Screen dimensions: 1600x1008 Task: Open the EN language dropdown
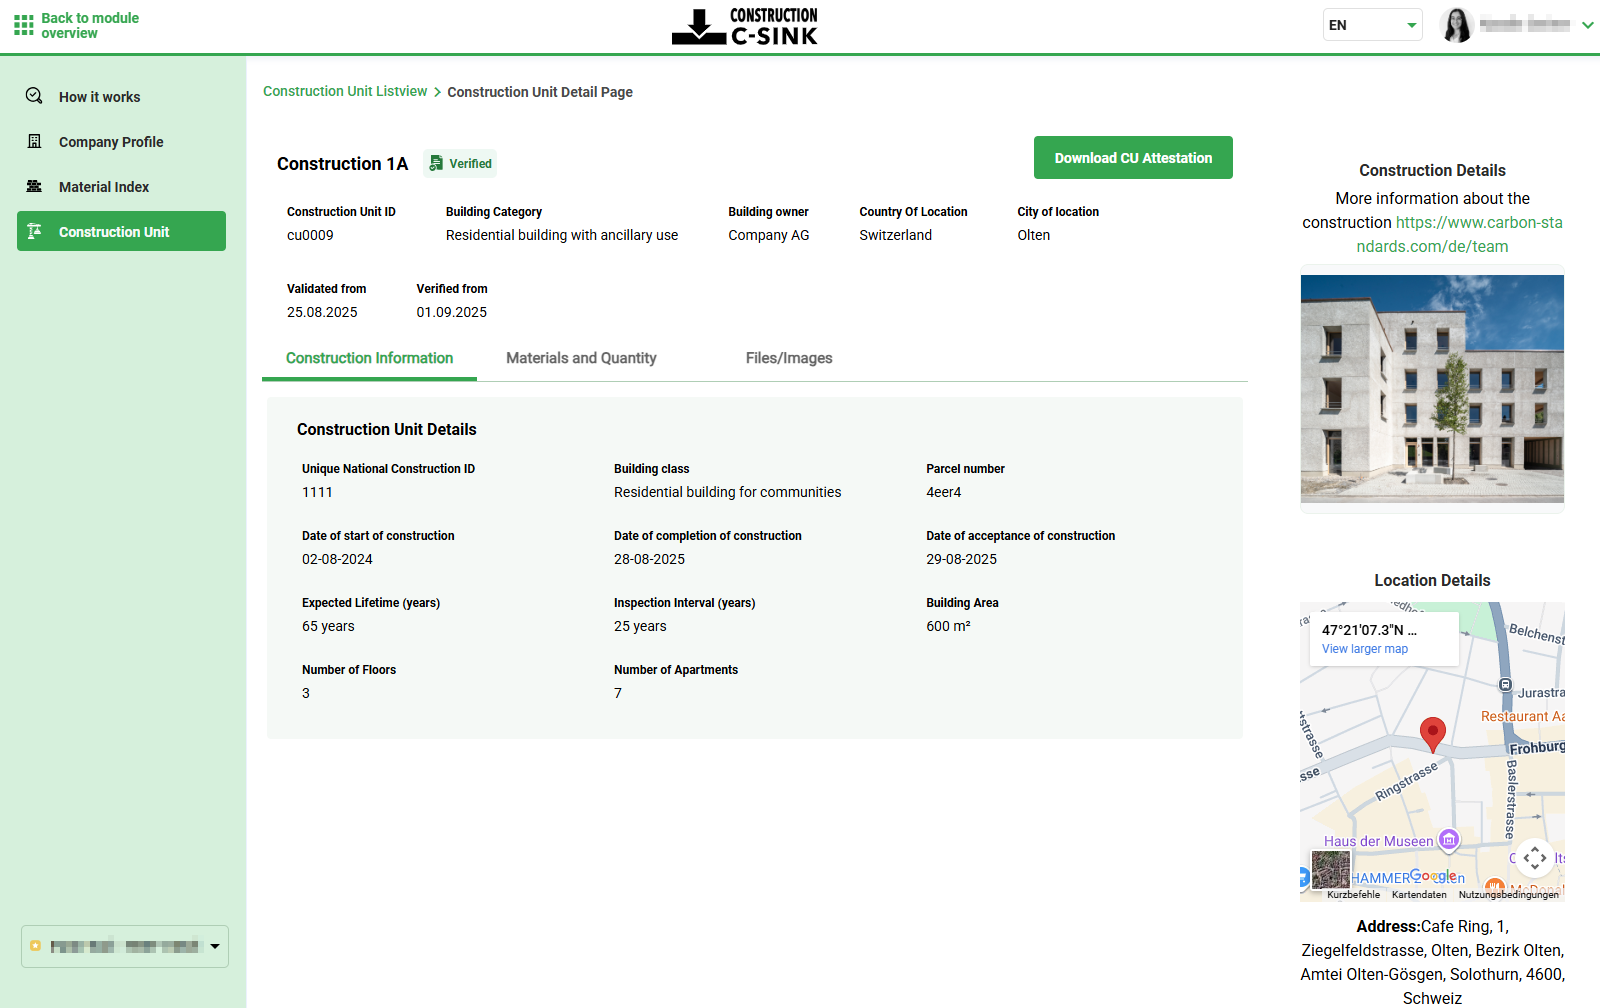pos(1372,25)
